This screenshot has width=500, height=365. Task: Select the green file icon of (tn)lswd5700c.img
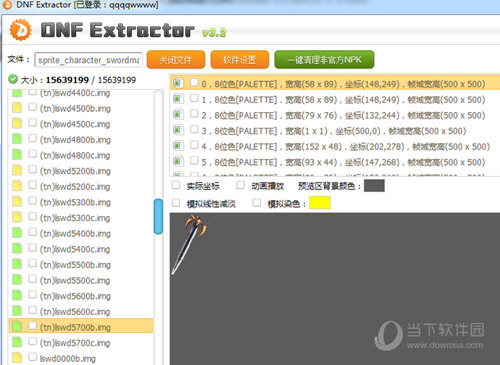[17, 342]
